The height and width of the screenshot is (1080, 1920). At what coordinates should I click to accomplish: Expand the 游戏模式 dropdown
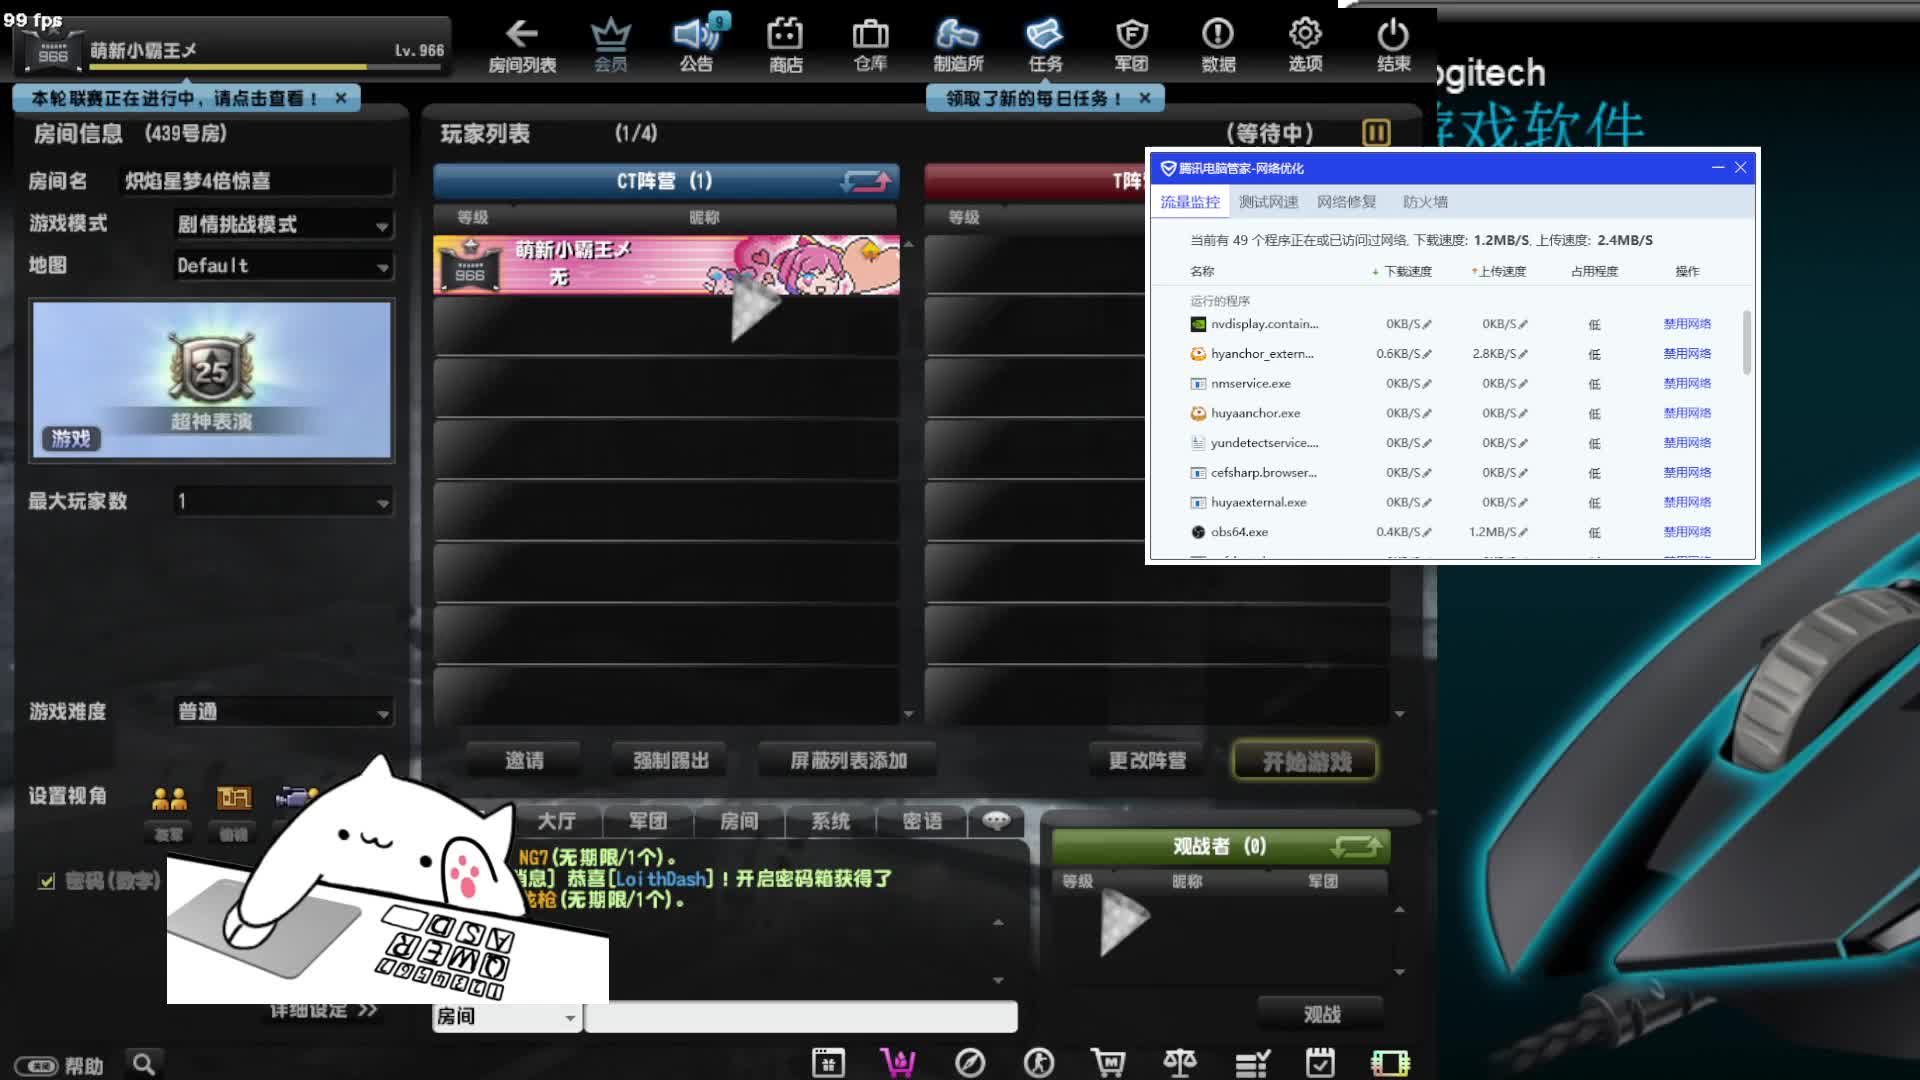click(x=382, y=226)
